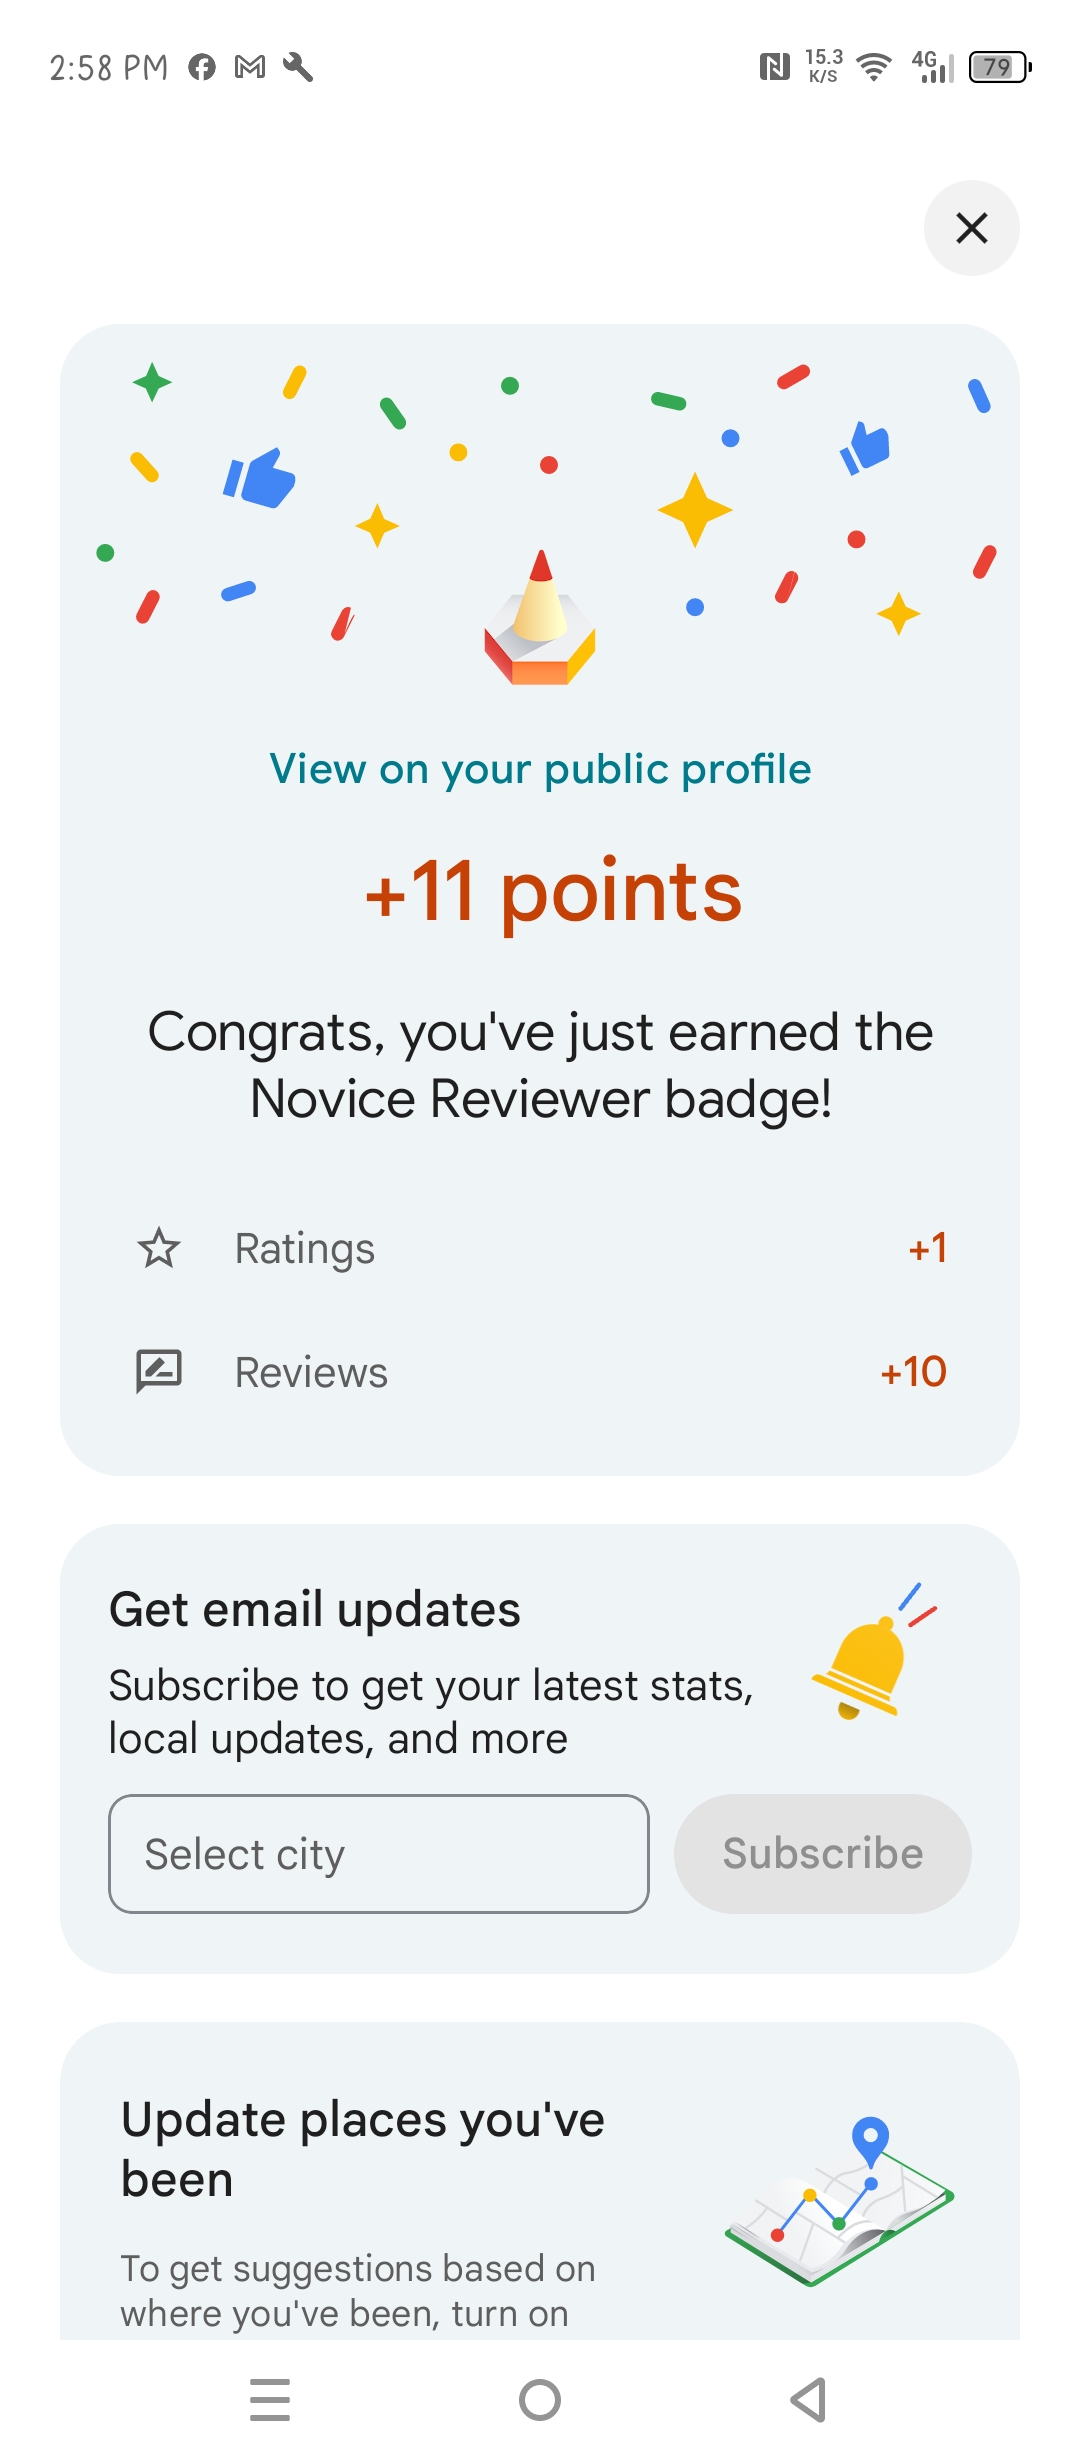Tap the Reviews comment icon
The width and height of the screenshot is (1080, 2460).
click(159, 1371)
